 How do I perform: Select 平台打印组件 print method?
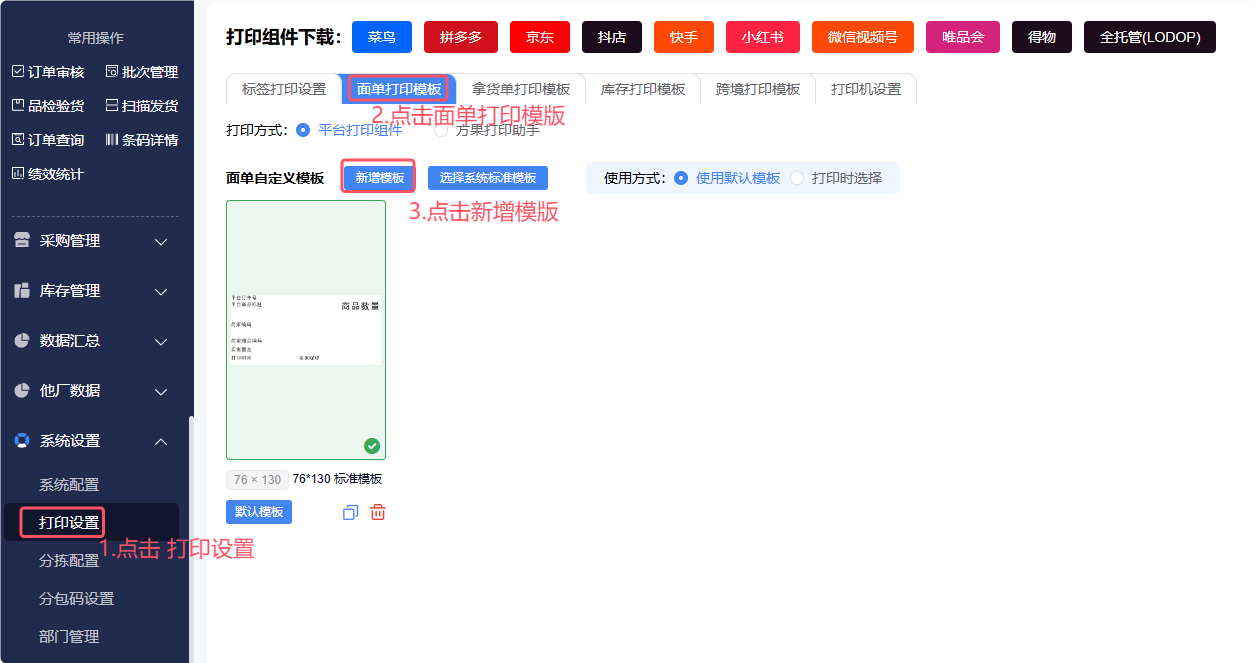[350, 130]
